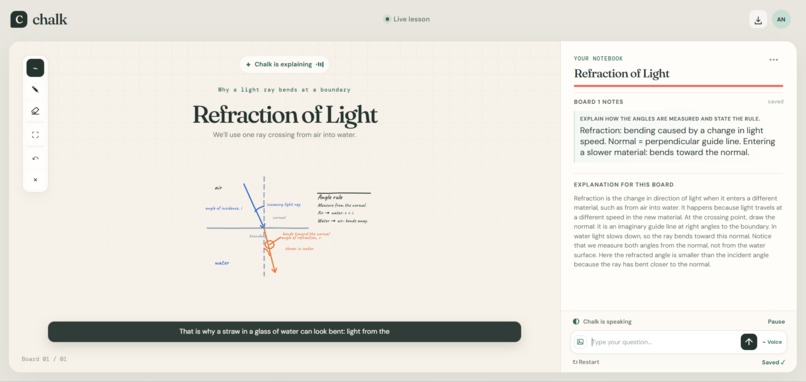Click the 'Board 01 / 01' counter
Image resolution: width=806 pixels, height=382 pixels.
44,359
